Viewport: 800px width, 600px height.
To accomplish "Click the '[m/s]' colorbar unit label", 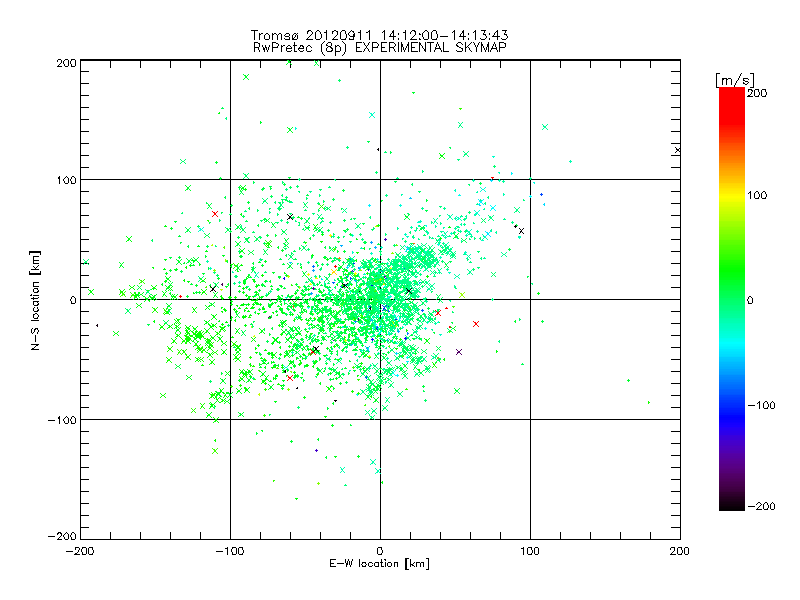I will (x=735, y=80).
